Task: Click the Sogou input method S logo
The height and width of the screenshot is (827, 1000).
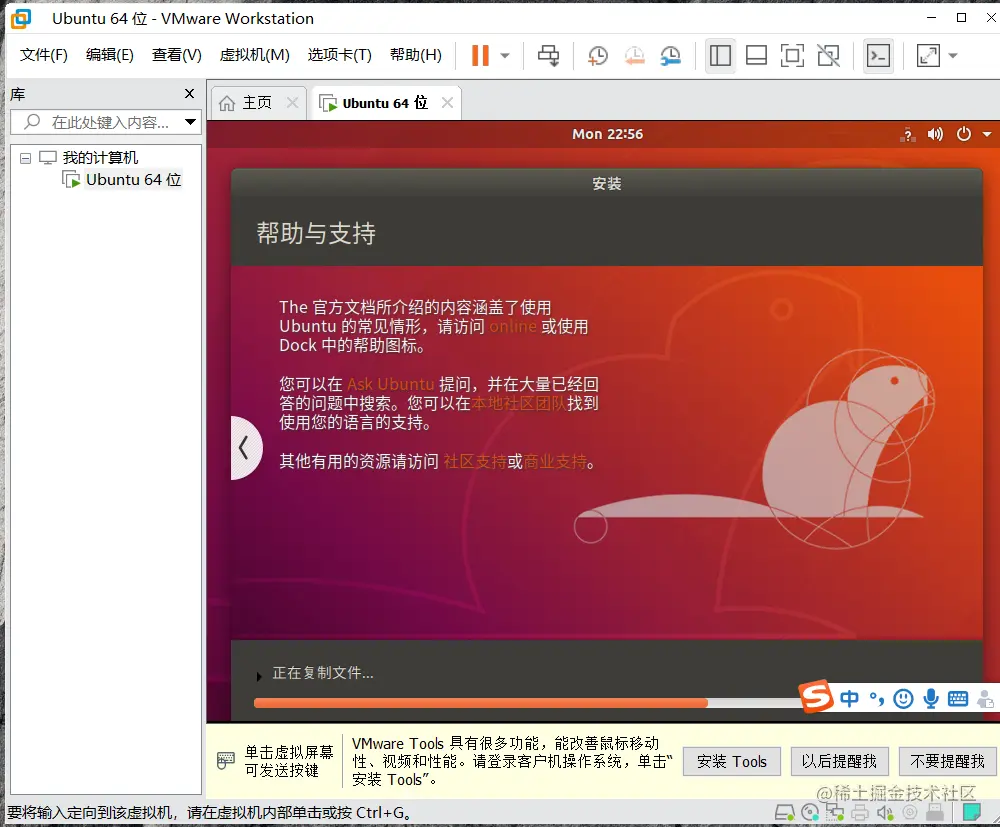Action: 816,696
